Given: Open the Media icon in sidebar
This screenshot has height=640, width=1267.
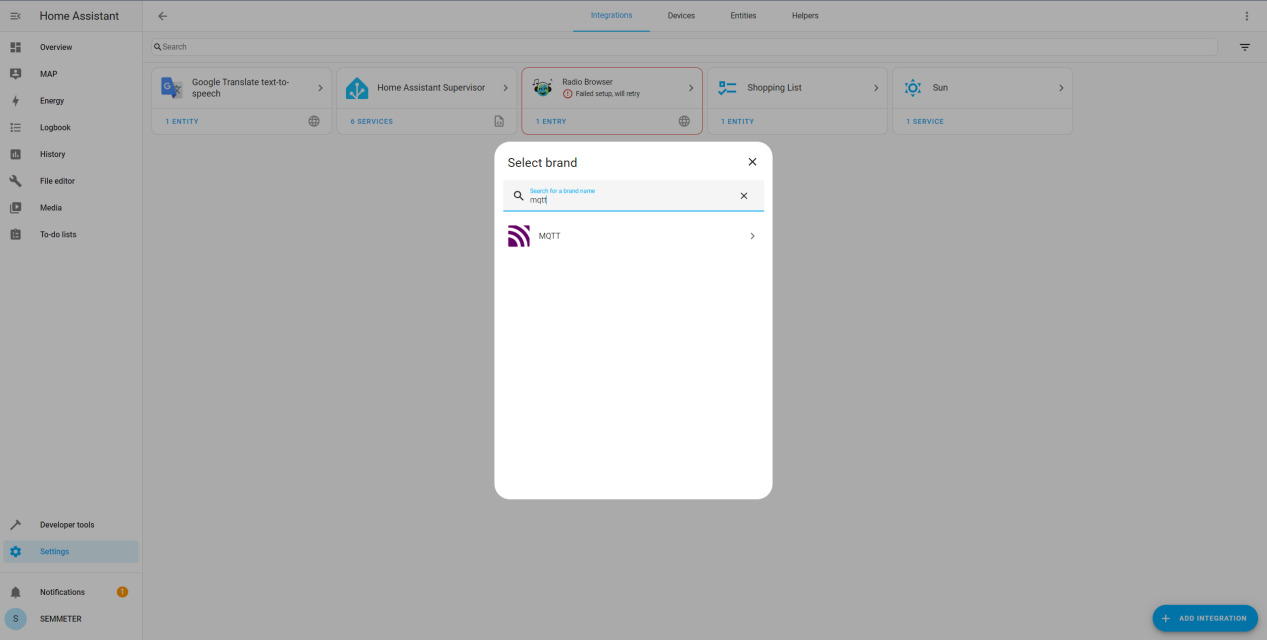Looking at the screenshot, I should tap(15, 208).
